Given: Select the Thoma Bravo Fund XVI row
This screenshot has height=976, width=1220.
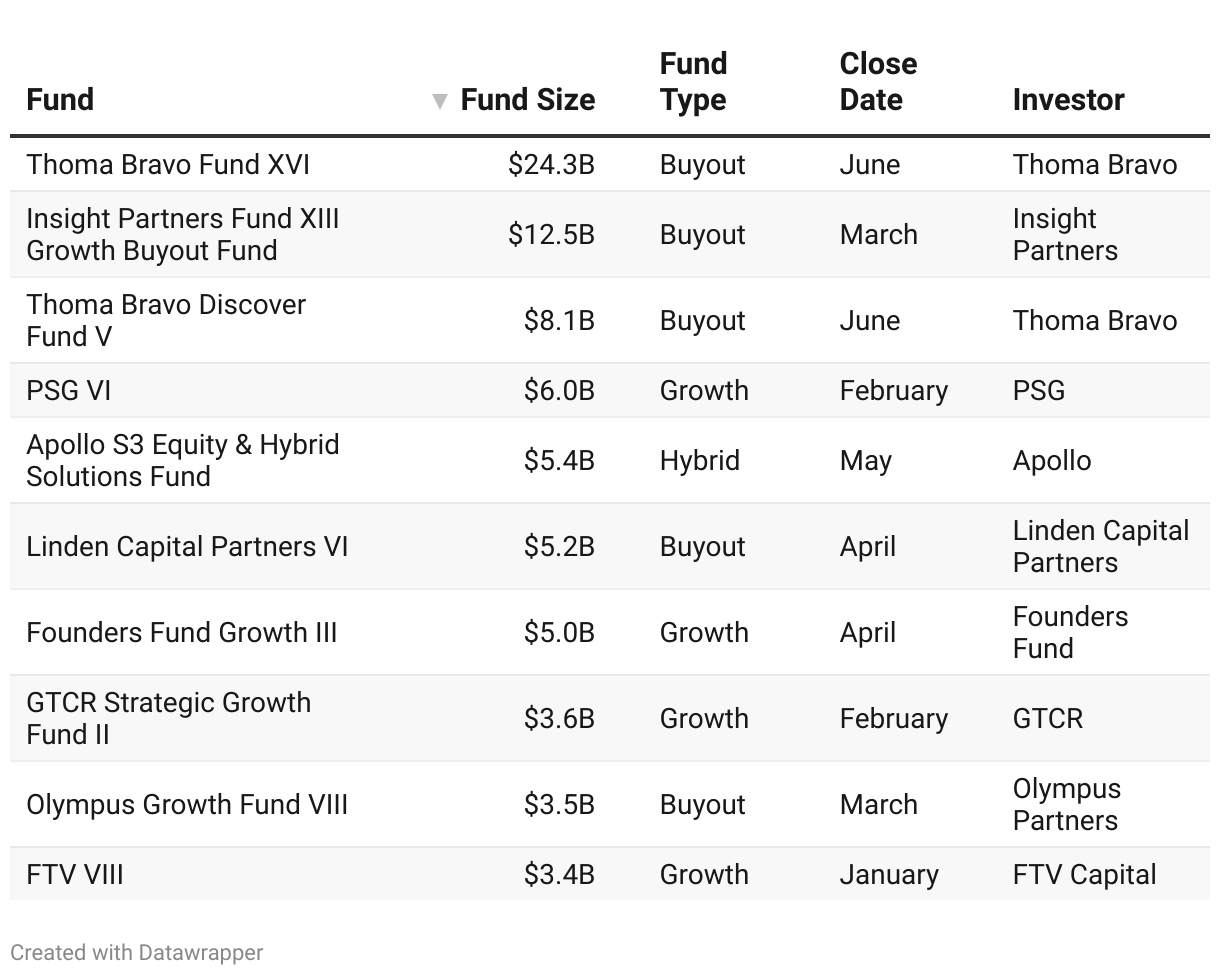Looking at the screenshot, I should pos(168,165).
